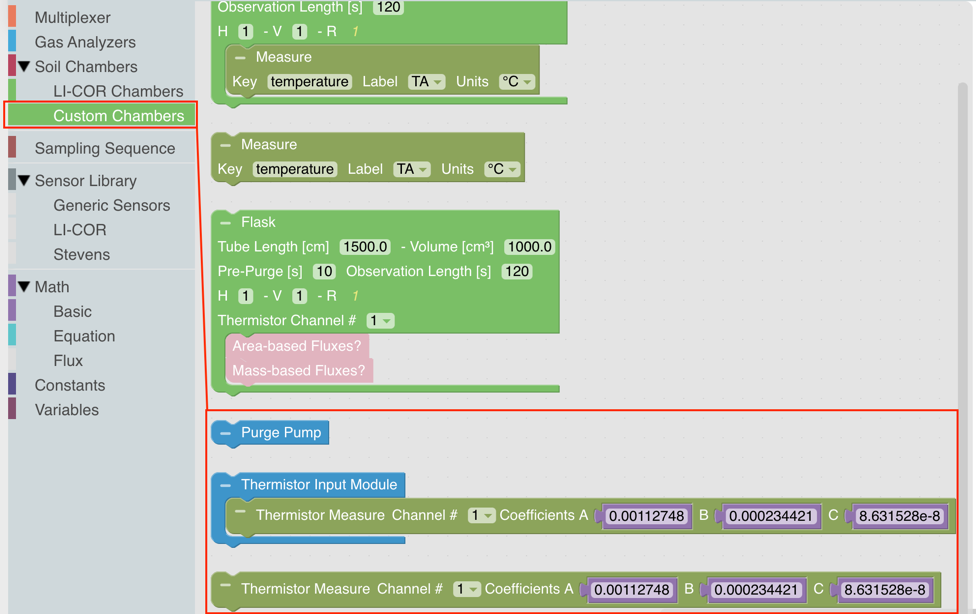Screen dimensions: 976x614
Task: Collapse the Thermistor Input Module block
Action: click(226, 485)
